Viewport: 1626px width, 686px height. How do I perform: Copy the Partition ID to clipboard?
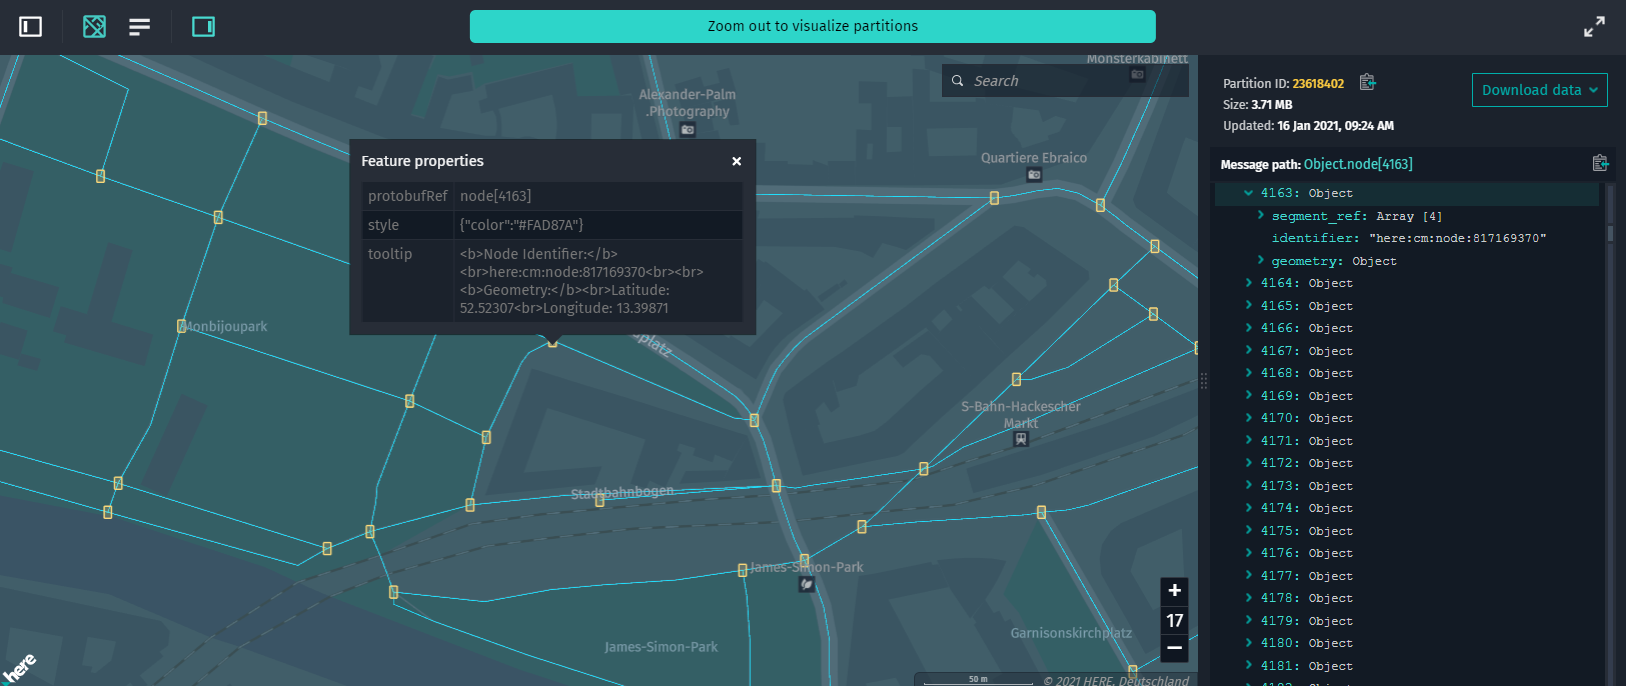pos(1367,83)
